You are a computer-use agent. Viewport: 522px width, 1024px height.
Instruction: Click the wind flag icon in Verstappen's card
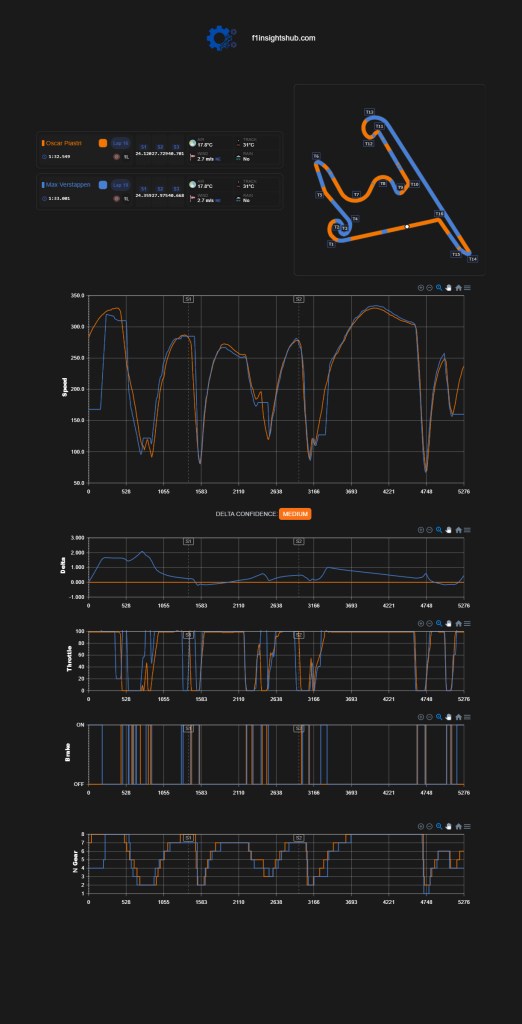(193, 199)
